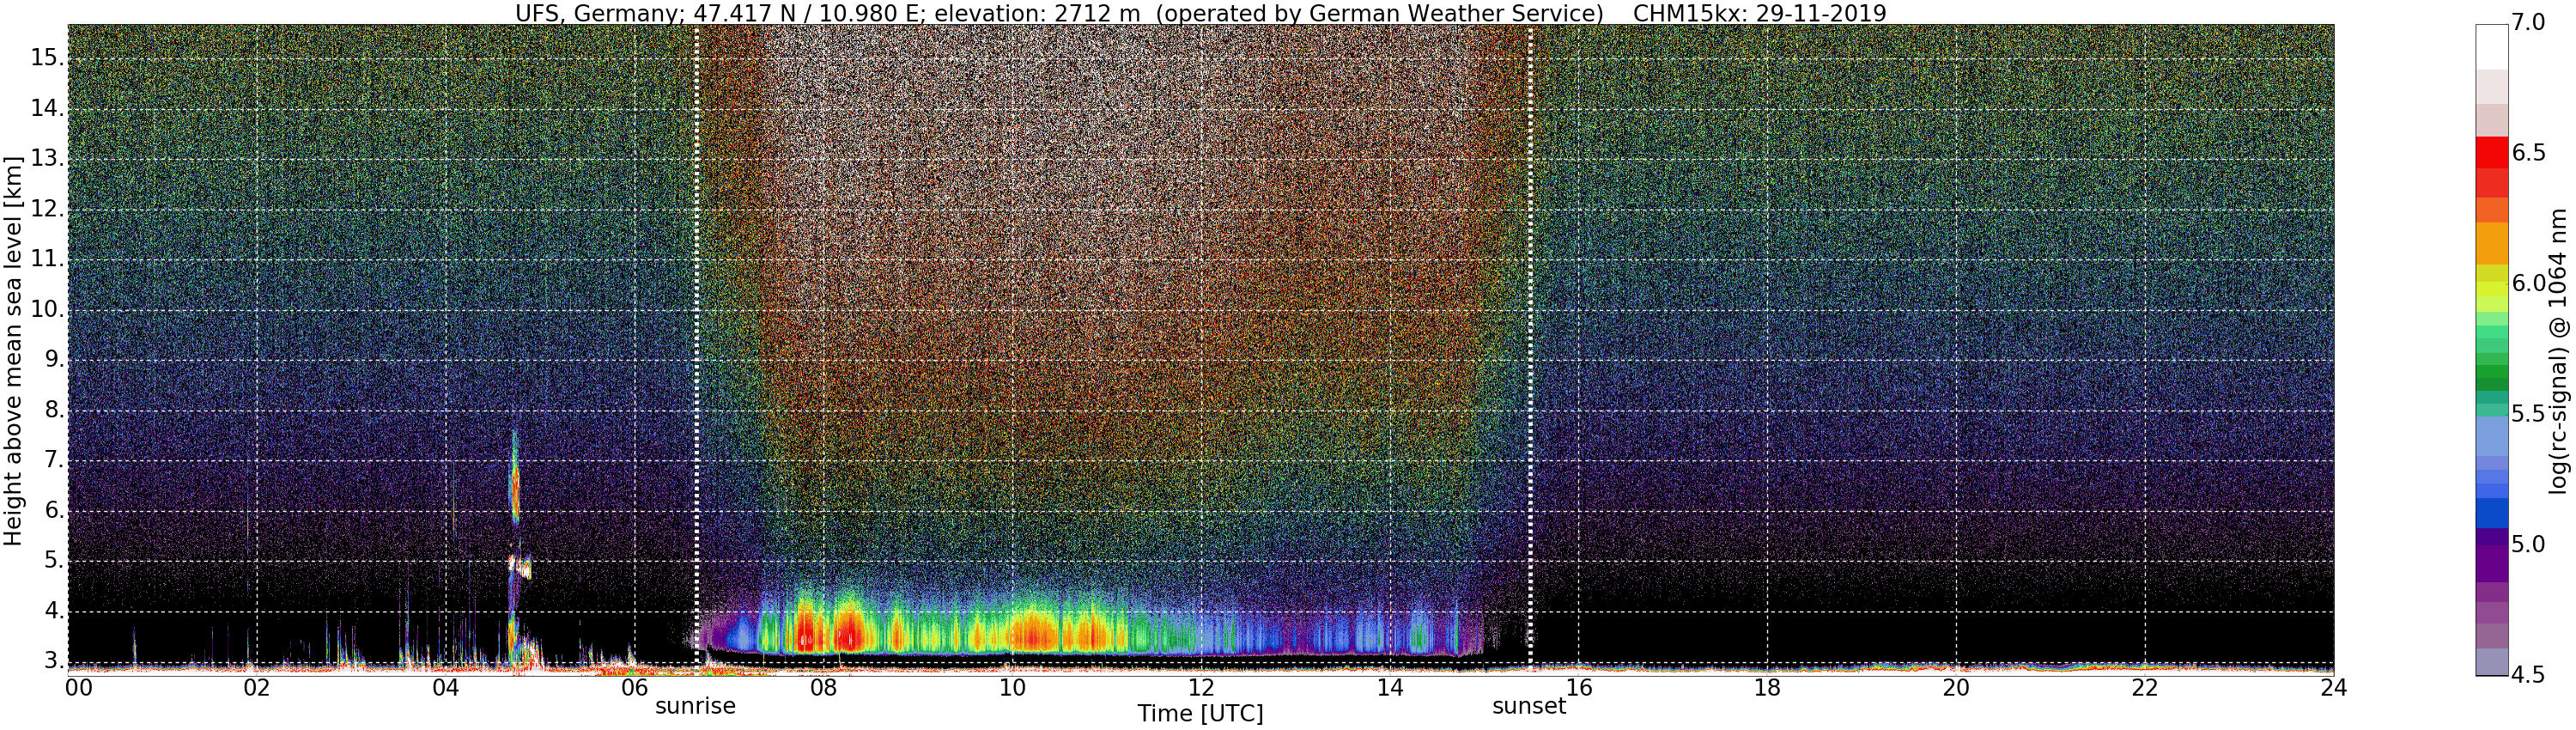2576x730 pixels.
Task: Click the x-axis tick label '16'
Action: (x=1579, y=688)
